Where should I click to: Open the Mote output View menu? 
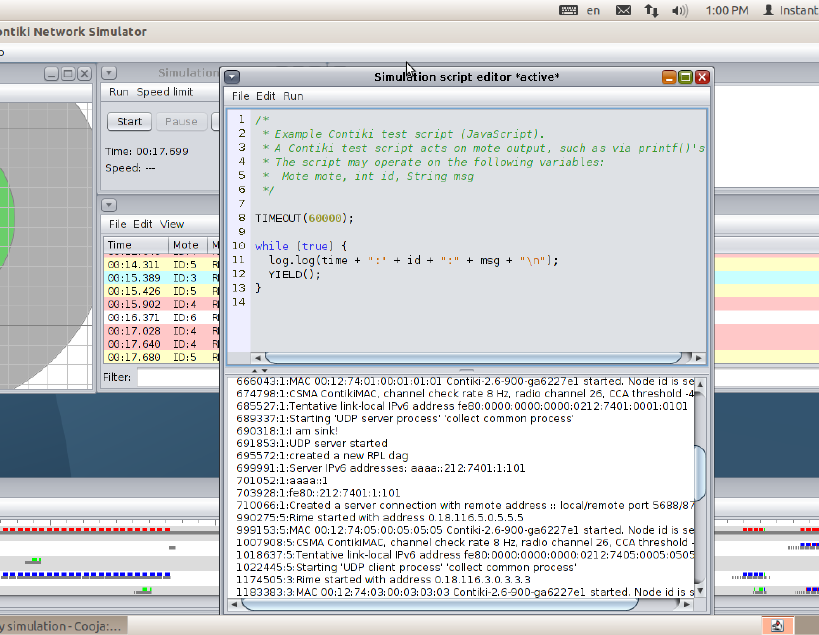(172, 224)
